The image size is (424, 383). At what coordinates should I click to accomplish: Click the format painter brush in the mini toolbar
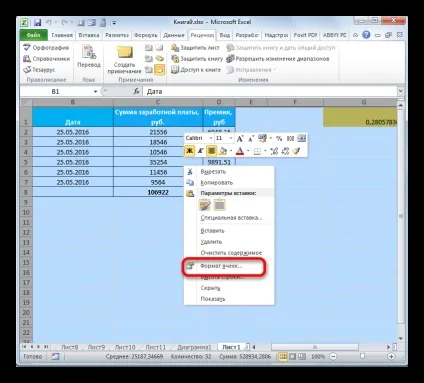pos(296,151)
